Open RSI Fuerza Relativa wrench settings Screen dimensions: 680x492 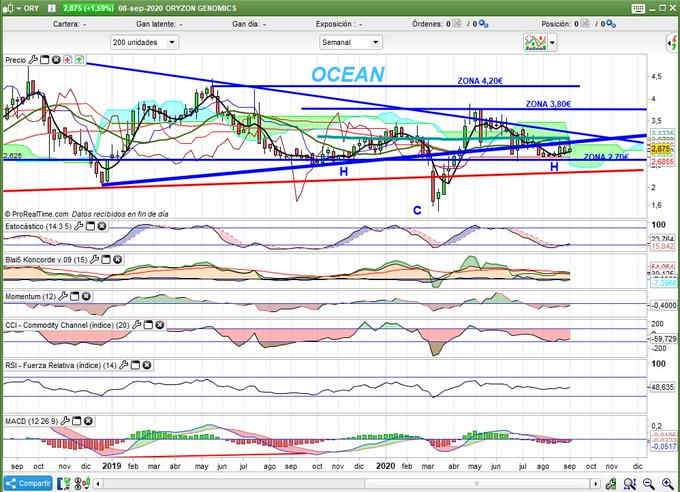pyautogui.click(x=124, y=365)
